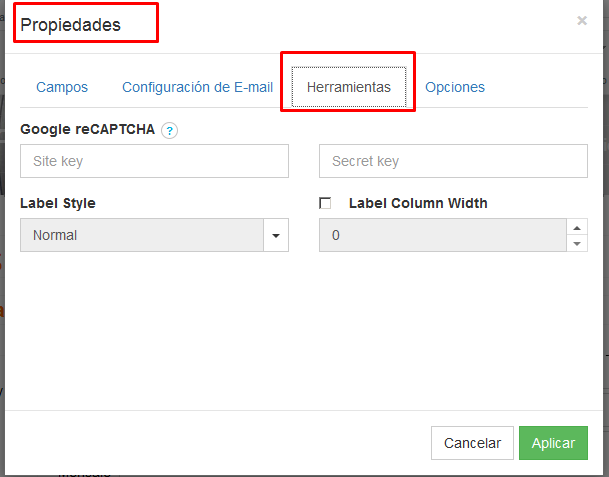609x477 pixels.
Task: Click into the Secret key field
Action: click(x=453, y=161)
